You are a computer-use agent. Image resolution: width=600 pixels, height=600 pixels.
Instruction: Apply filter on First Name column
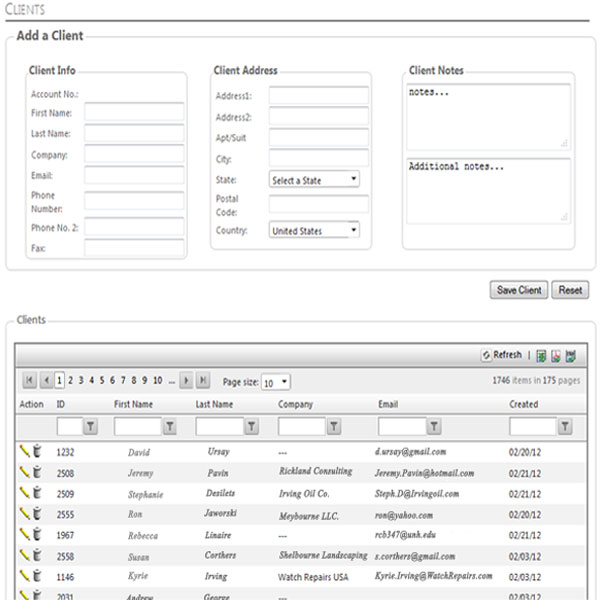170,426
